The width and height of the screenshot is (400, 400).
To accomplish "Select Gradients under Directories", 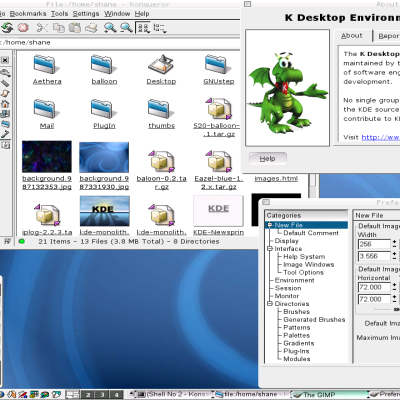I will point(299,343).
